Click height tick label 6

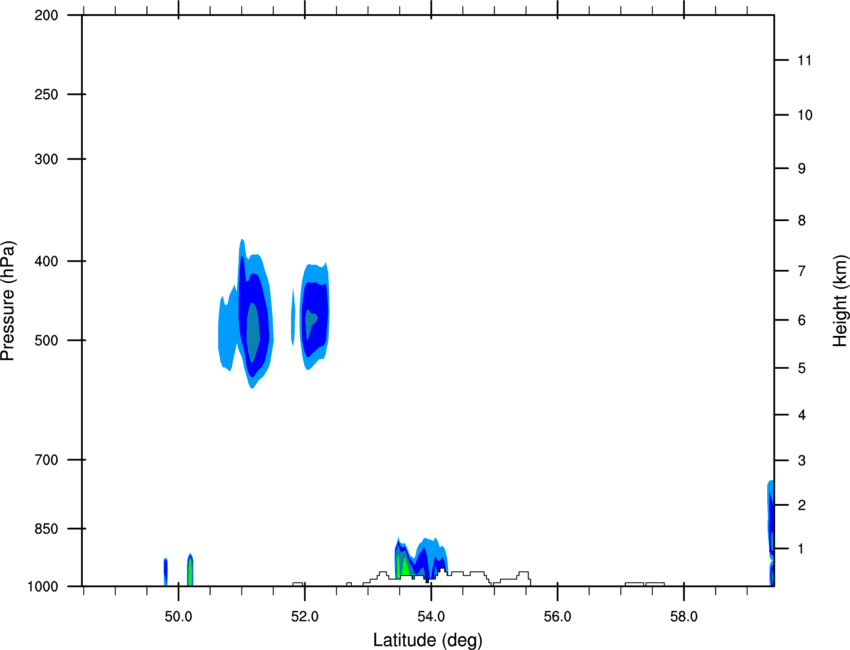(x=802, y=320)
